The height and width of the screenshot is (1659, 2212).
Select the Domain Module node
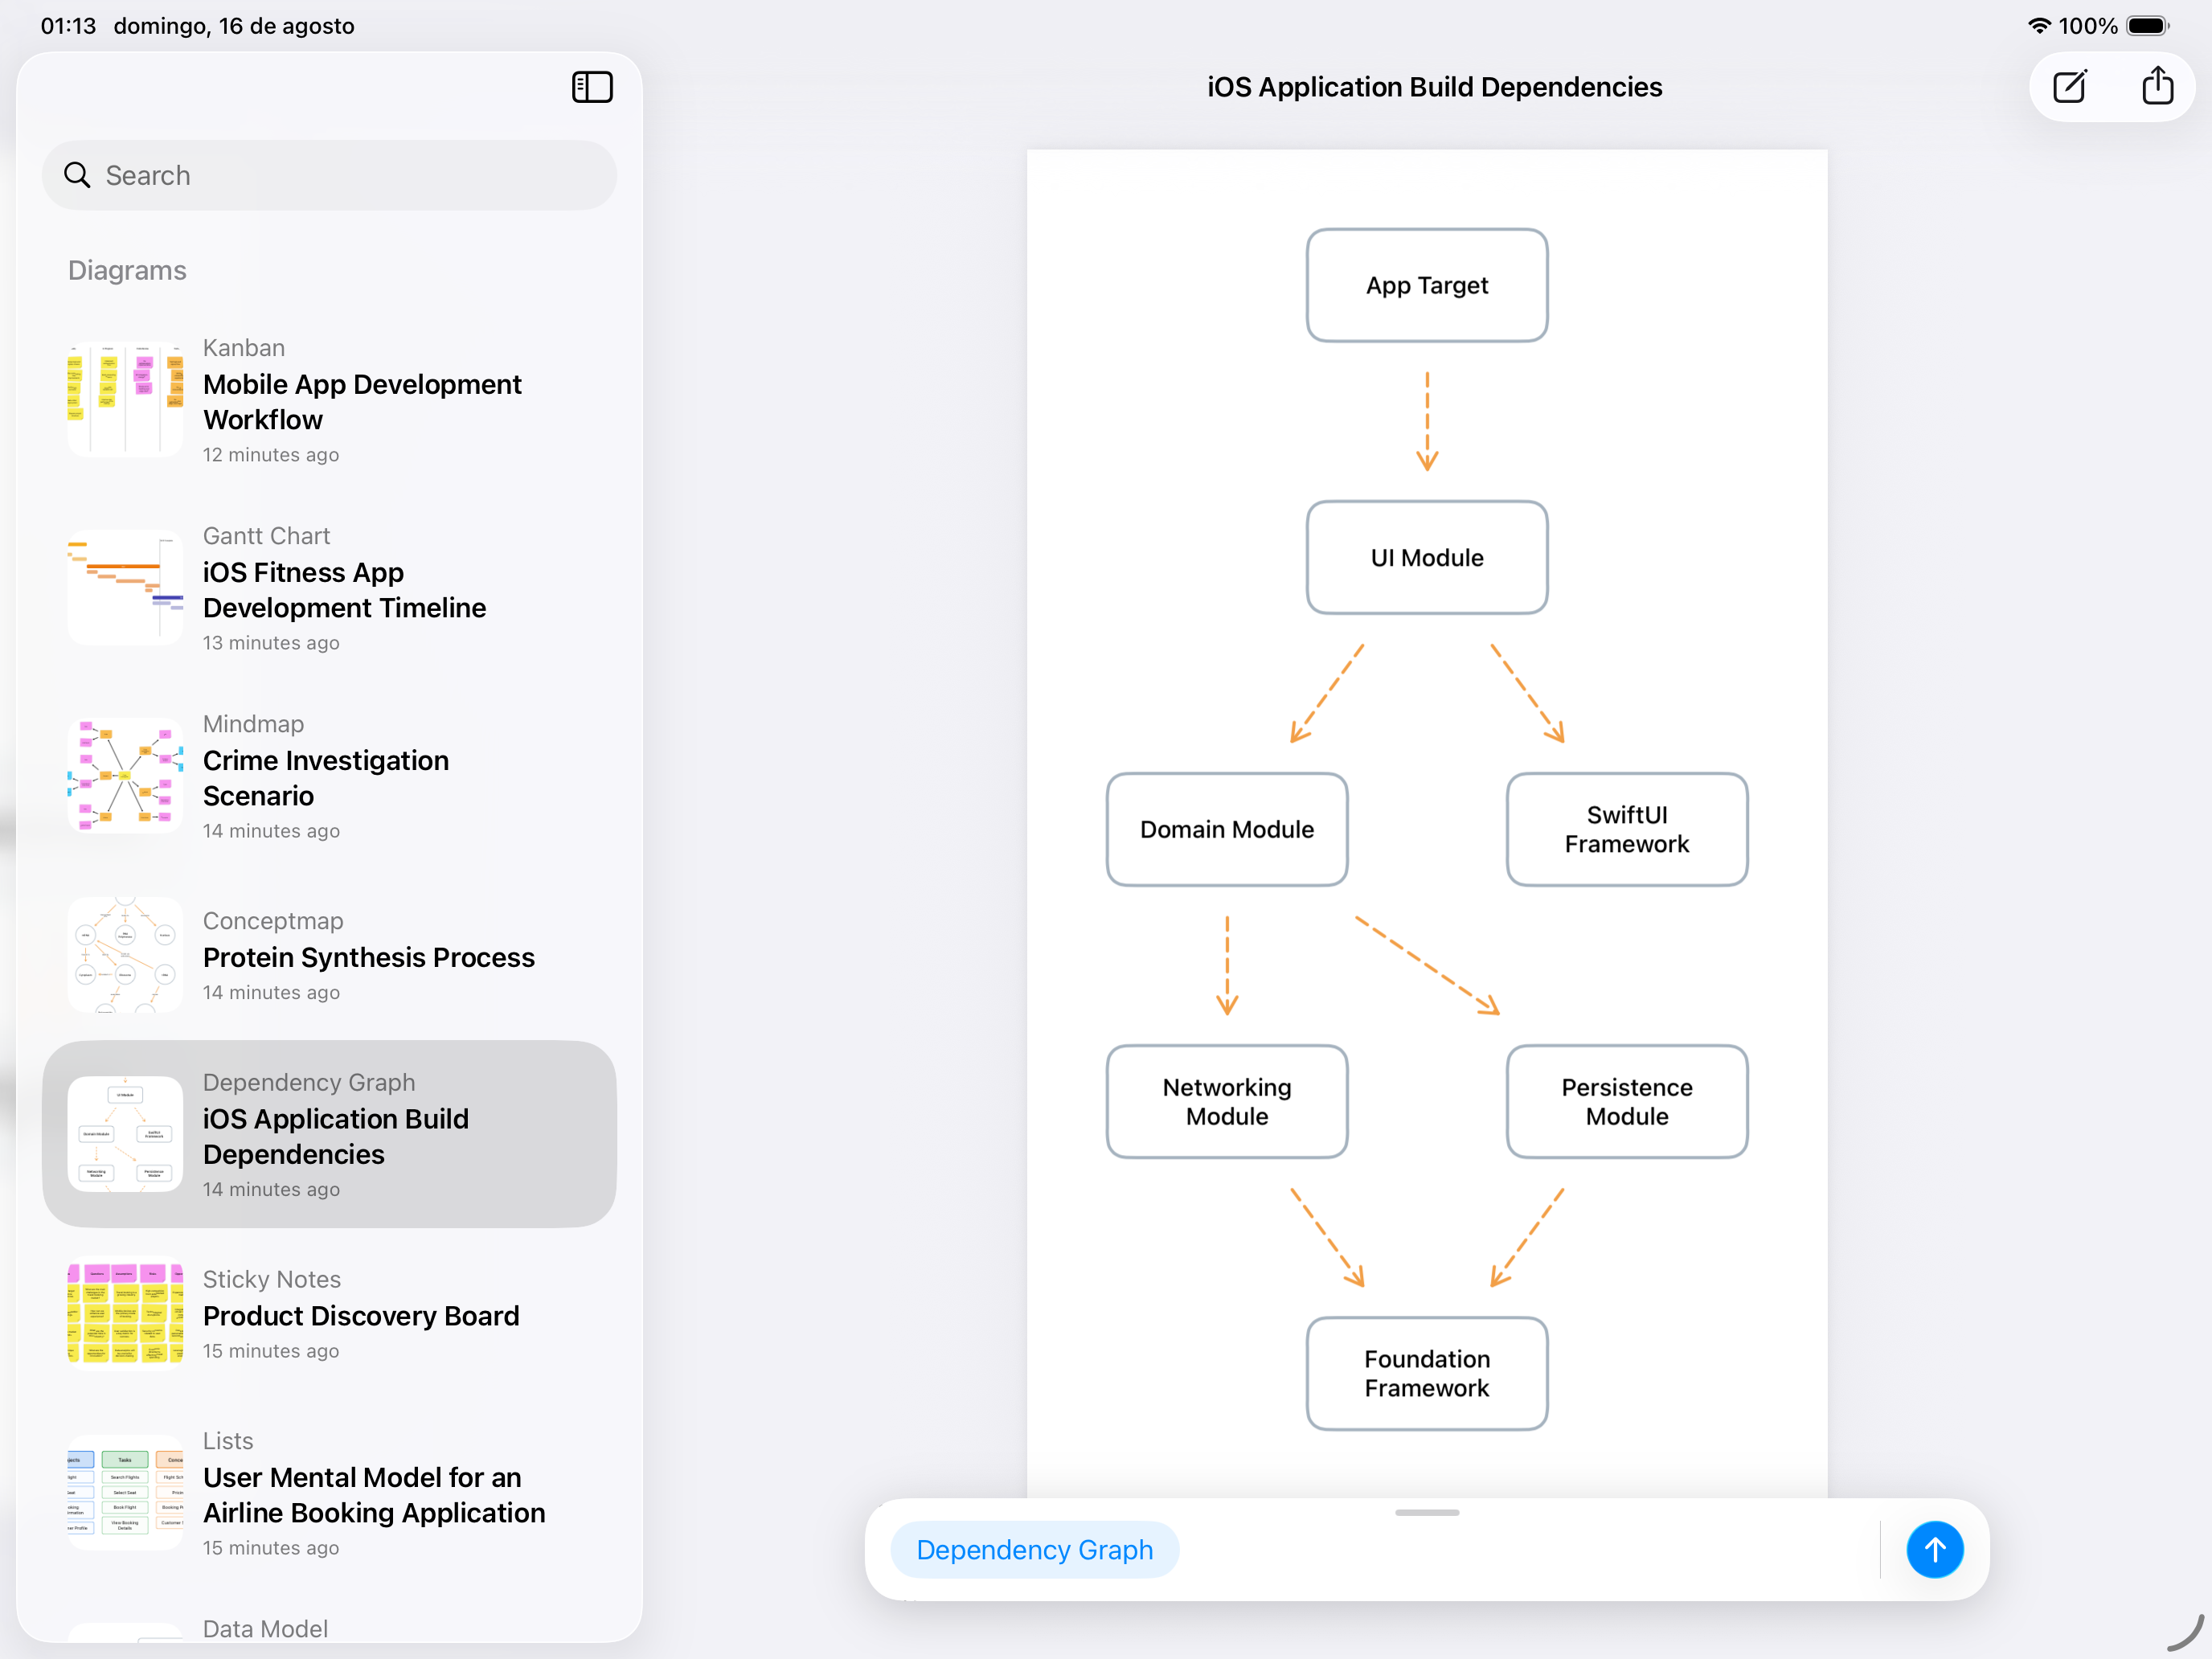point(1227,829)
